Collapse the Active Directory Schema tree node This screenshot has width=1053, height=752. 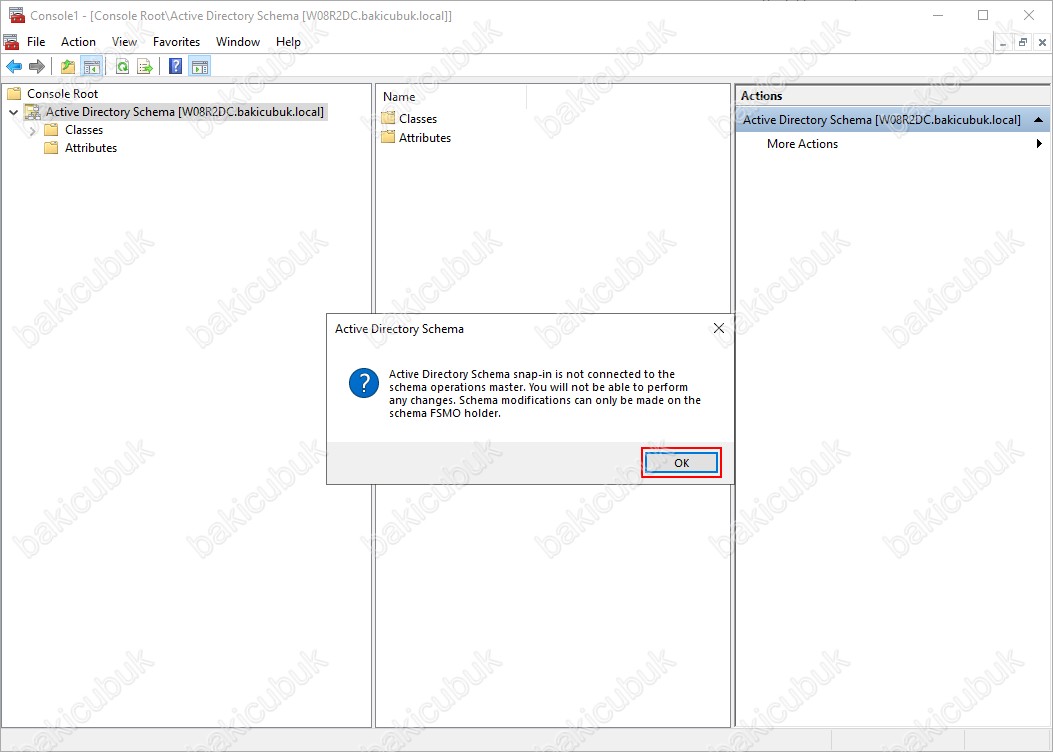[13, 112]
